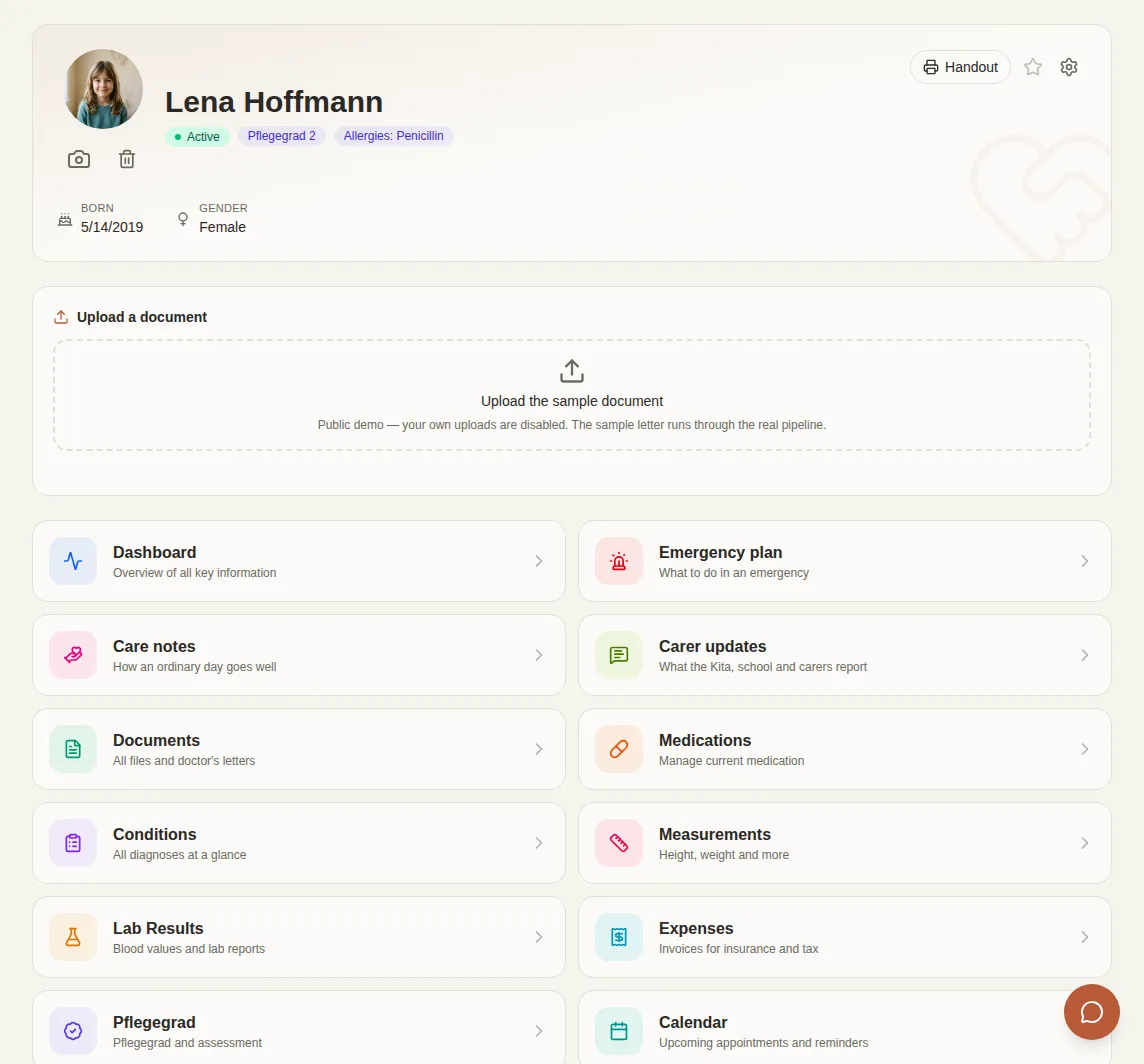Open the Pflegegrad section title

(154, 1022)
